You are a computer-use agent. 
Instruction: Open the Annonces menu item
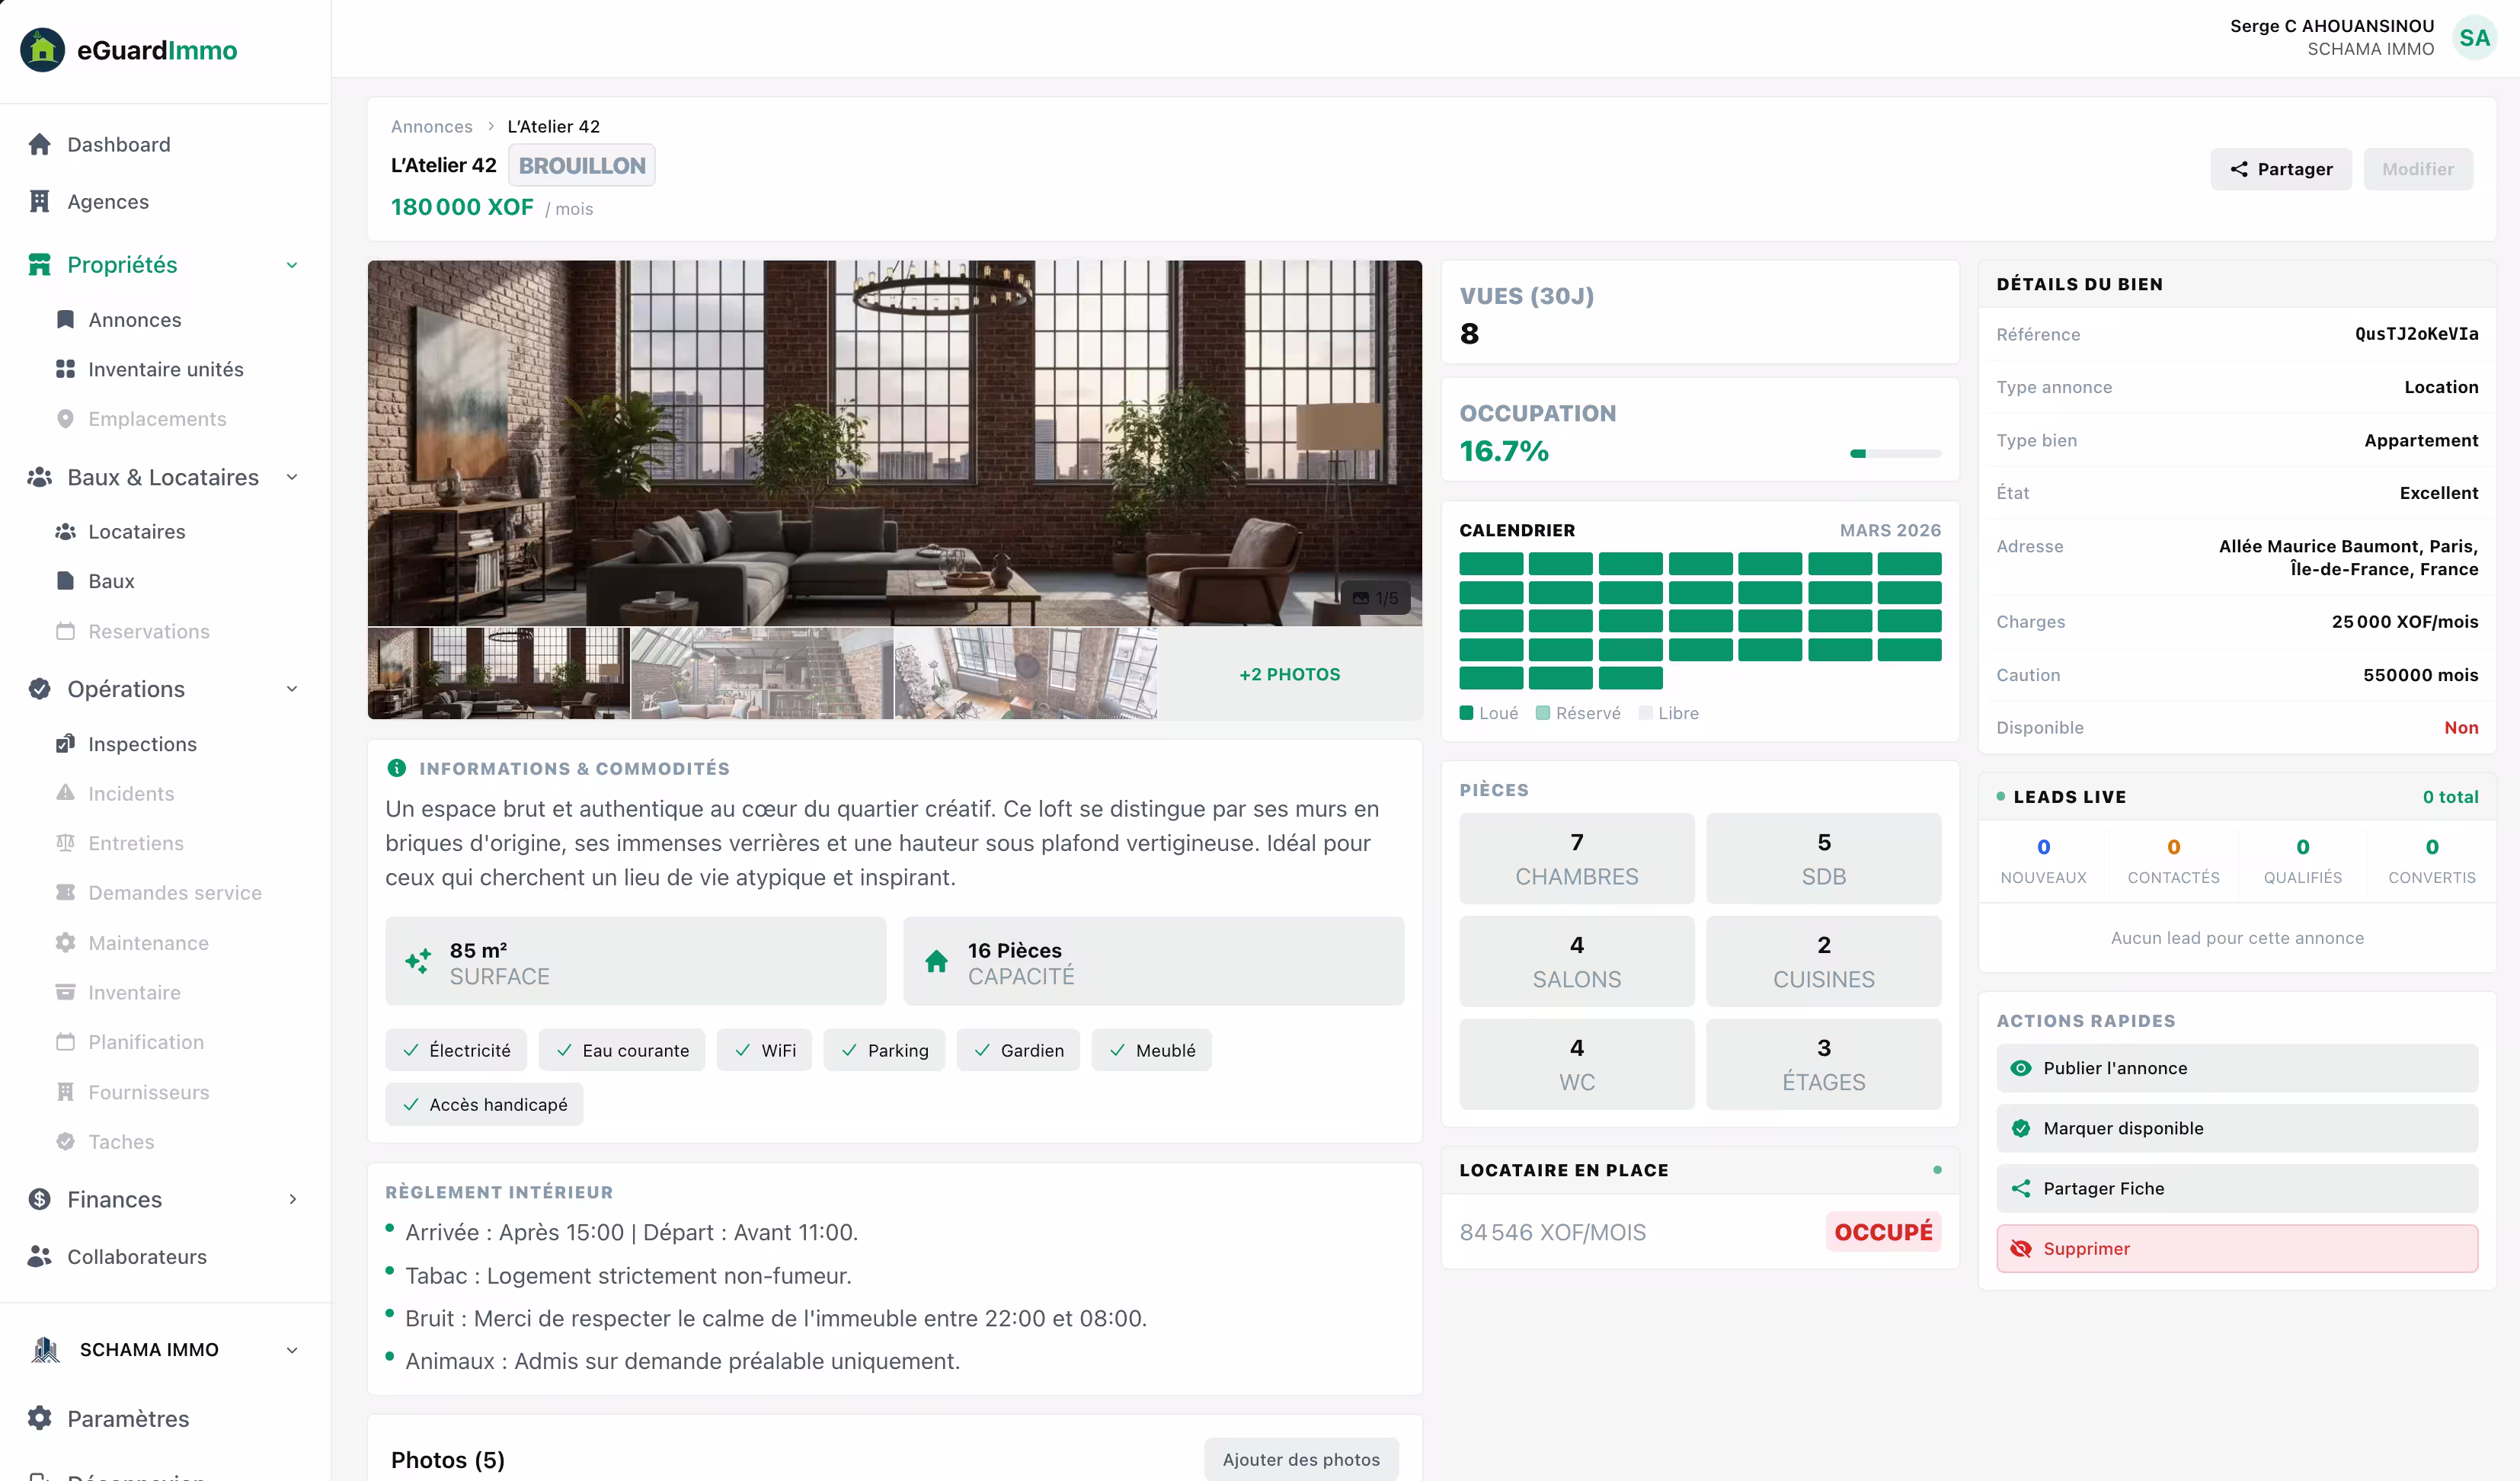pos(135,320)
